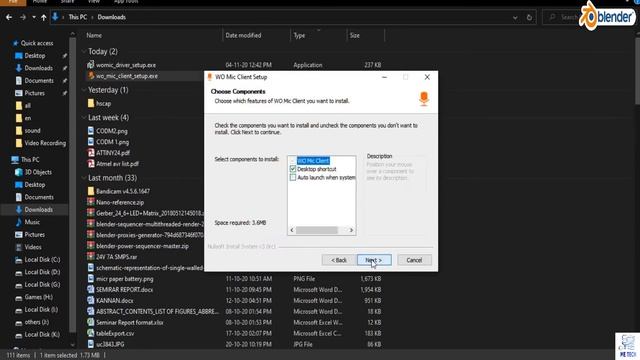
Task: Toggle the Desktop shortcut checkbox
Action: click(x=293, y=169)
